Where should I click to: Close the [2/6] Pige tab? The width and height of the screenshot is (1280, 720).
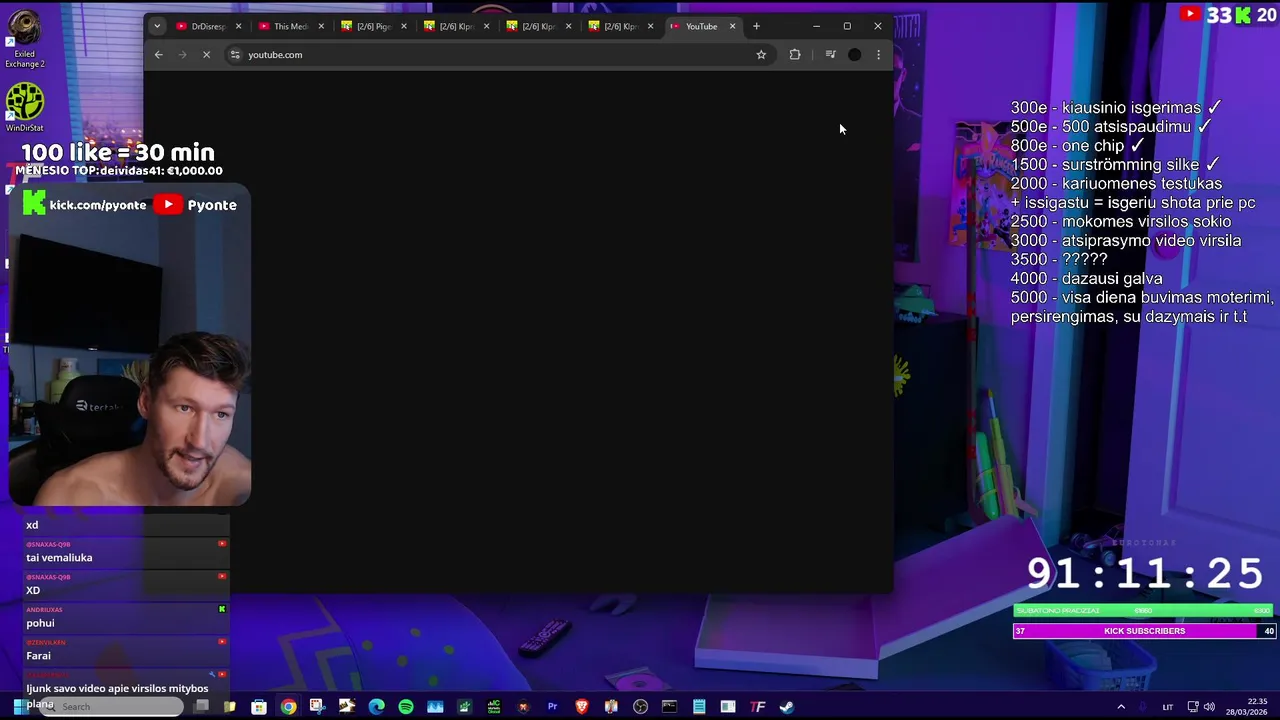click(x=403, y=26)
